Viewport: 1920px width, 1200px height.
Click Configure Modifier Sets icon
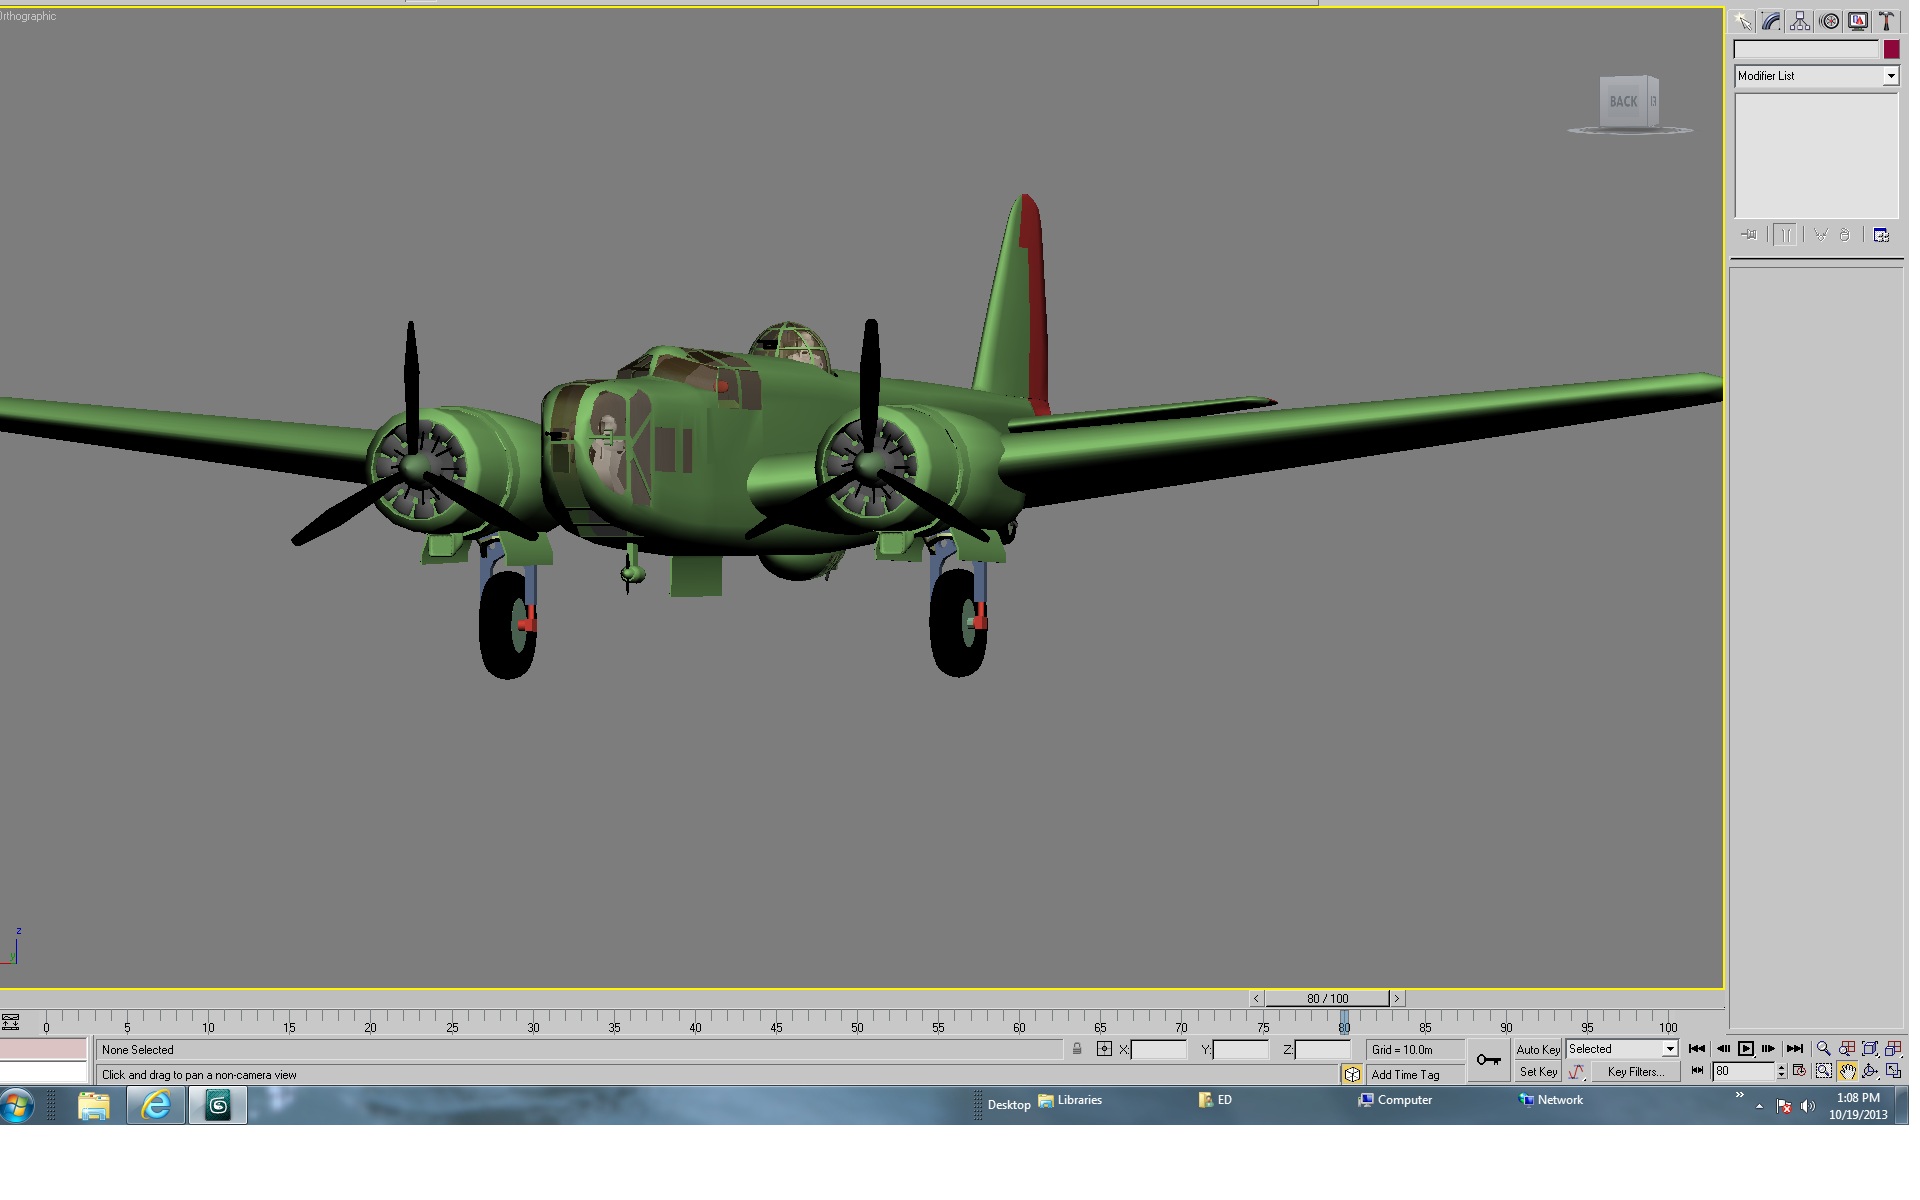pyautogui.click(x=1881, y=235)
